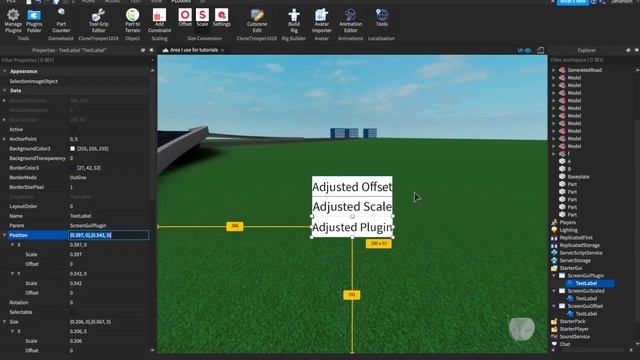Expand the AnchorPoint property

click(x=4, y=139)
